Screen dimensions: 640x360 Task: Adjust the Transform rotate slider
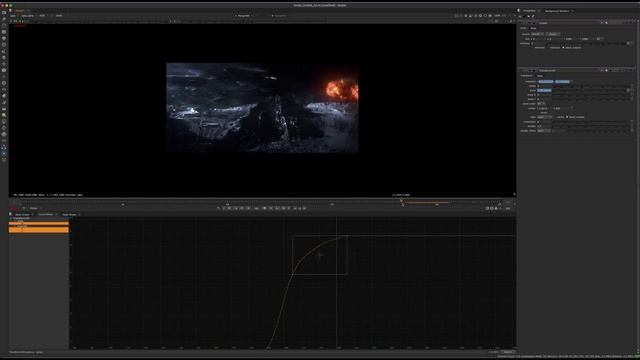coord(590,86)
